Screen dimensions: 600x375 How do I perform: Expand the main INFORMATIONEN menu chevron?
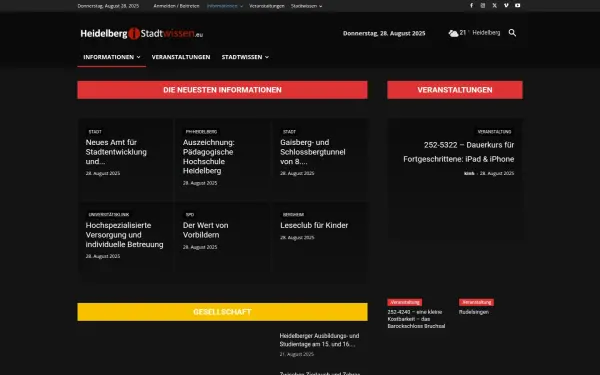click(139, 57)
